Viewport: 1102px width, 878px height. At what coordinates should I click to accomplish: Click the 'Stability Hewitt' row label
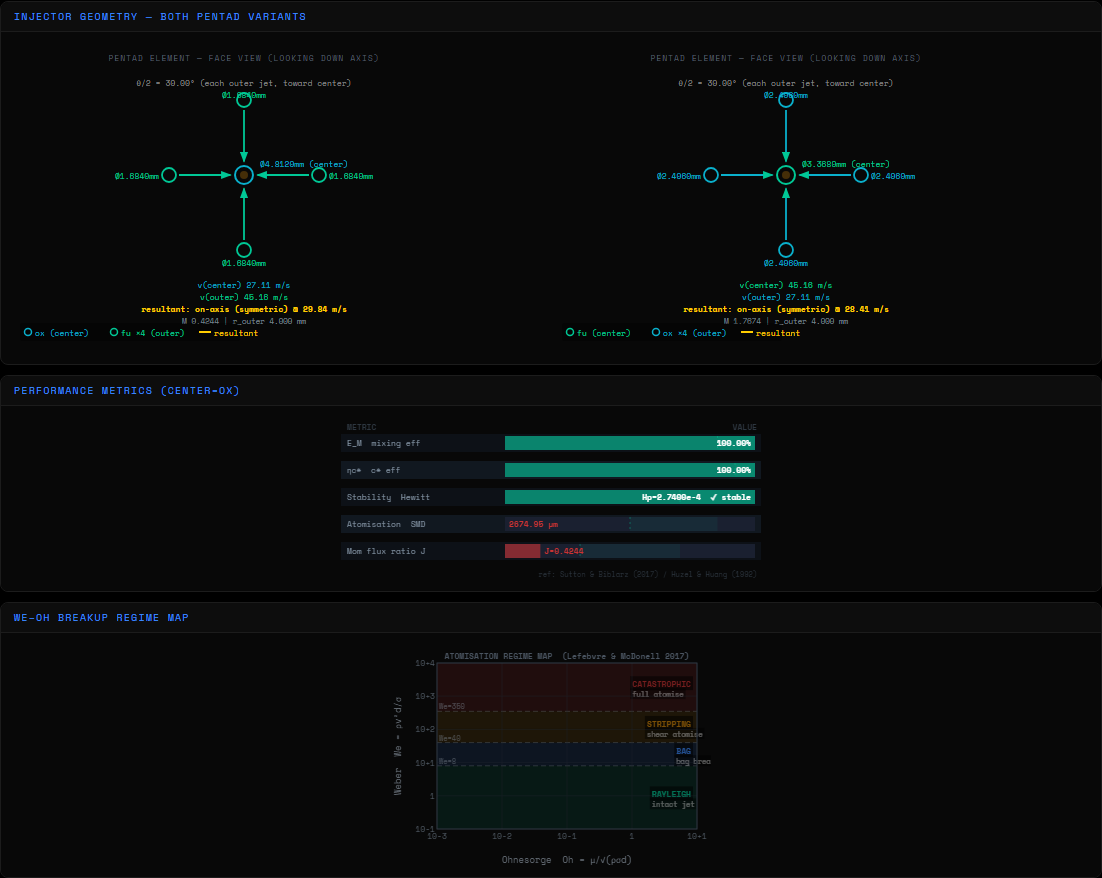coord(388,497)
